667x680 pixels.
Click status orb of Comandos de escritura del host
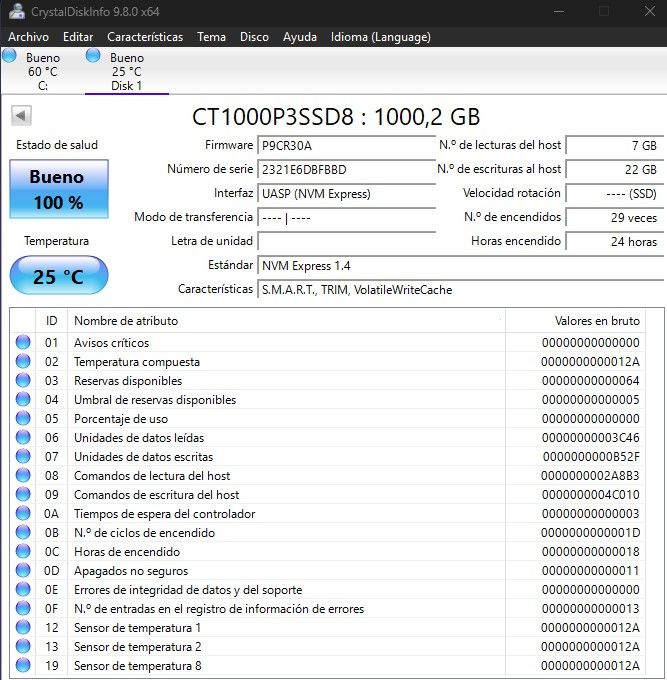(23, 494)
